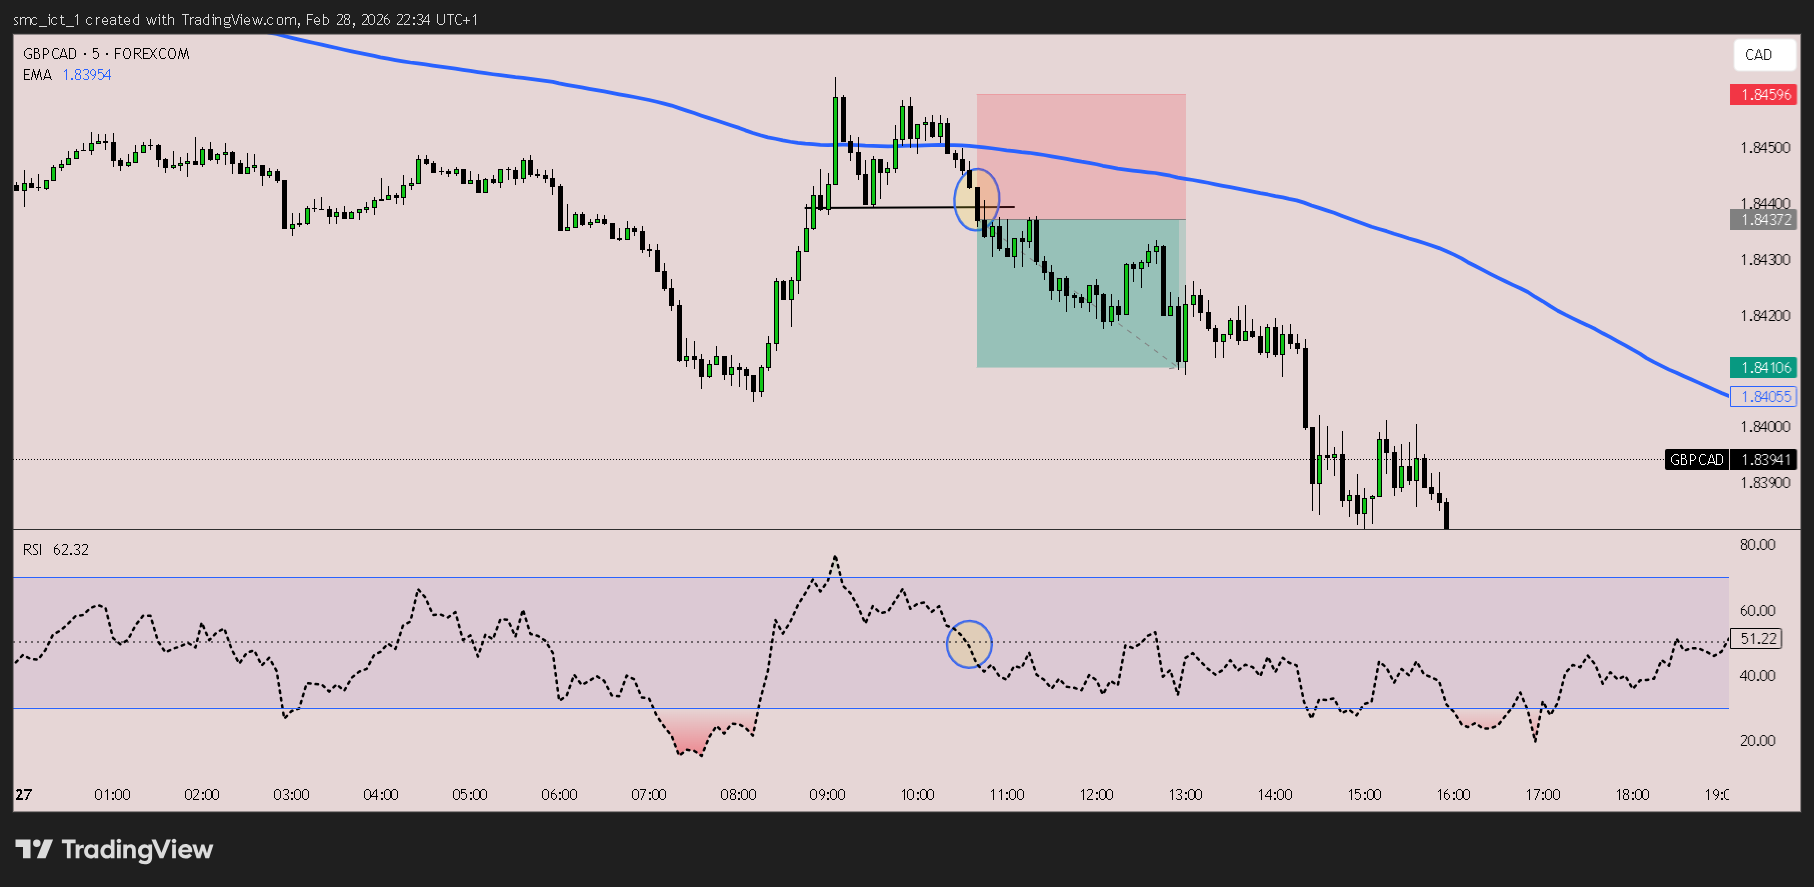Open the CAD currency selector
This screenshot has height=887, width=1814.
coord(1759,55)
